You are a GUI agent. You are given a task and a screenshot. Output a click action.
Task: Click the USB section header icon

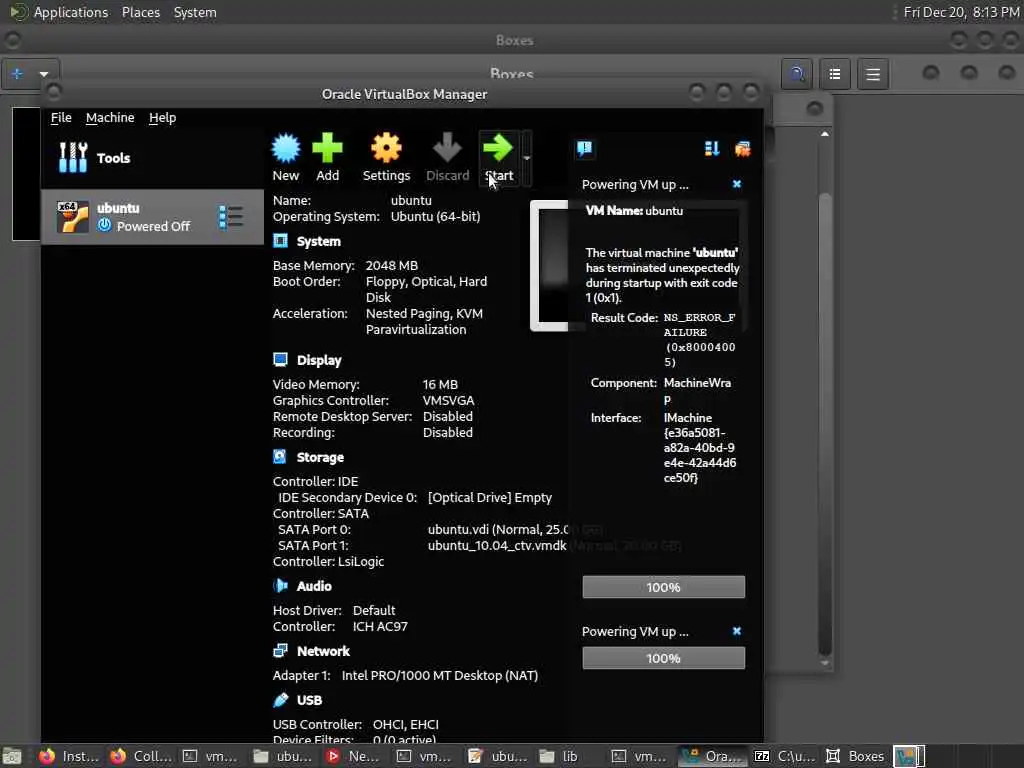[280, 700]
